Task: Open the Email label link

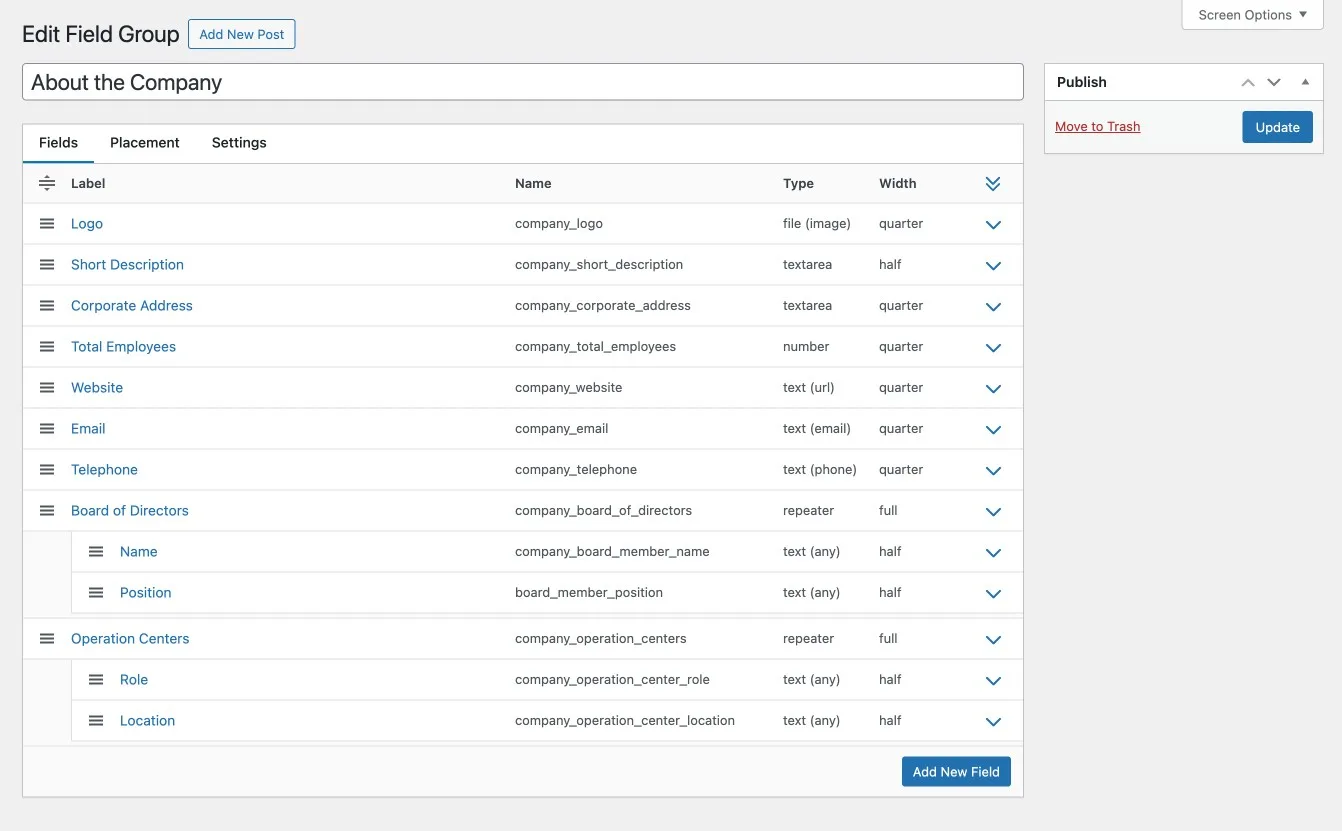Action: 88,429
